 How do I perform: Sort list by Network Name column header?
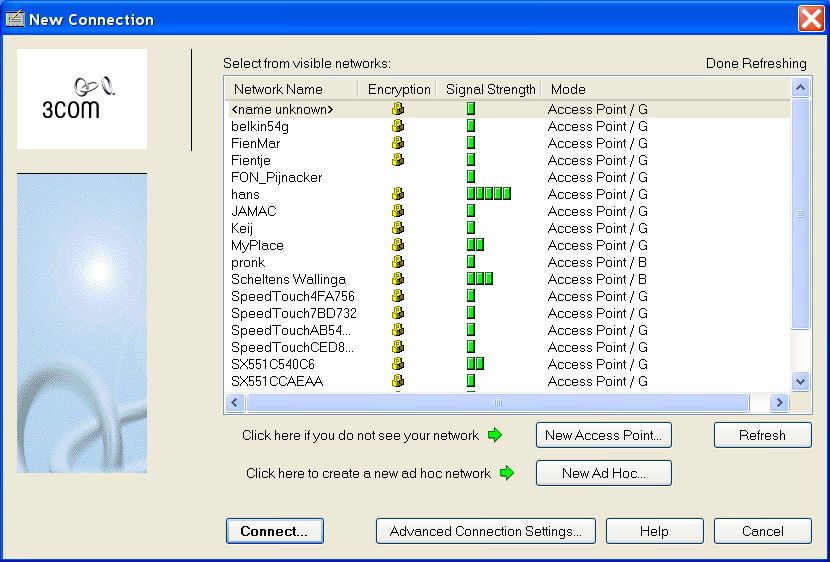(x=292, y=89)
